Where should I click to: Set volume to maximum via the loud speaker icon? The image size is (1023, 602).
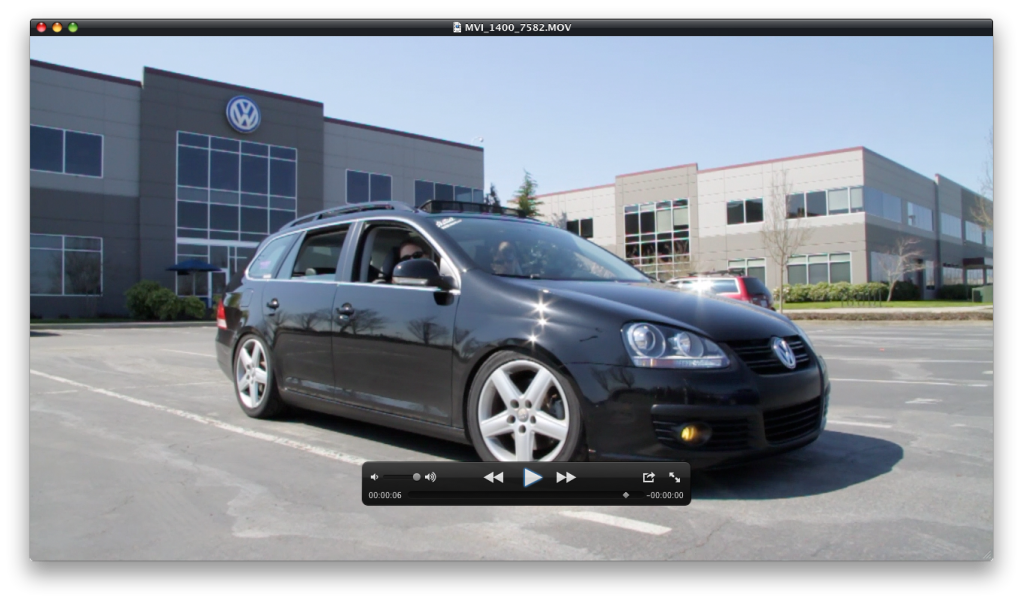[x=431, y=477]
